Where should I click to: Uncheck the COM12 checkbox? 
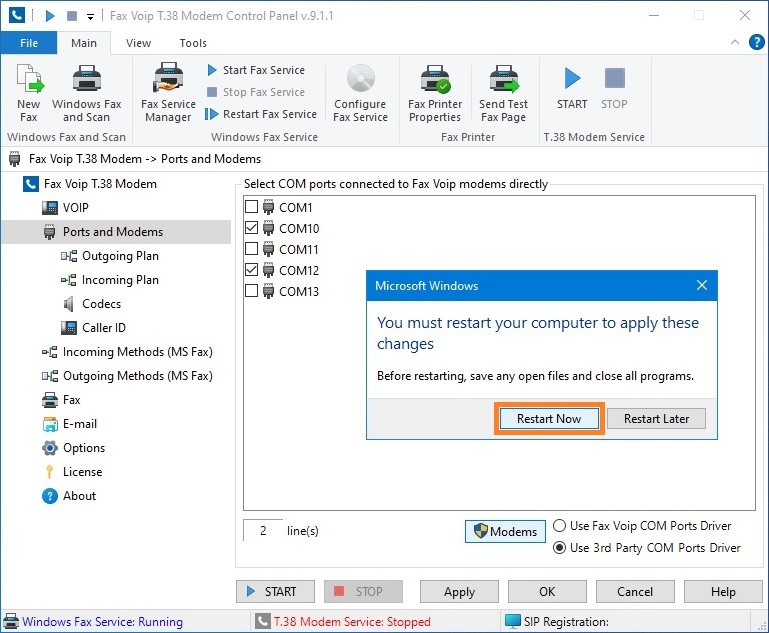click(x=252, y=270)
